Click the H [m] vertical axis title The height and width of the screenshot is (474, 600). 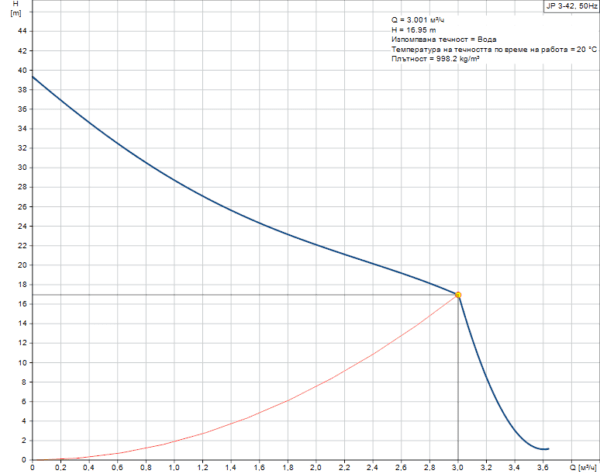pos(15,10)
